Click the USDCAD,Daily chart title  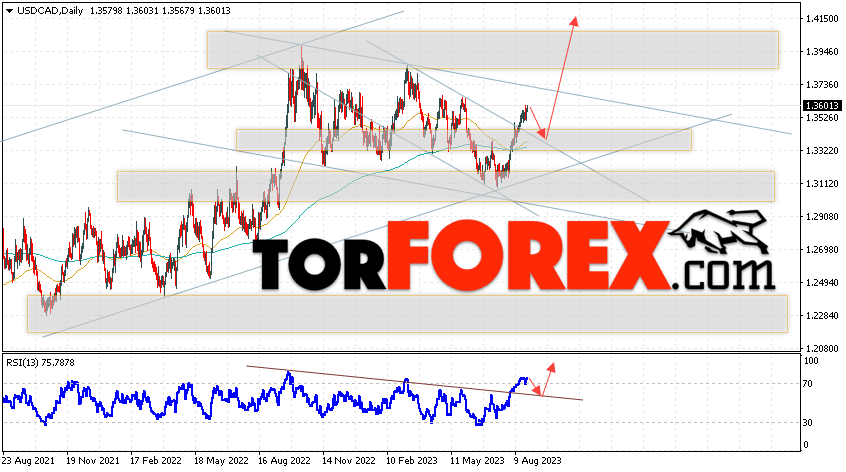(50, 10)
